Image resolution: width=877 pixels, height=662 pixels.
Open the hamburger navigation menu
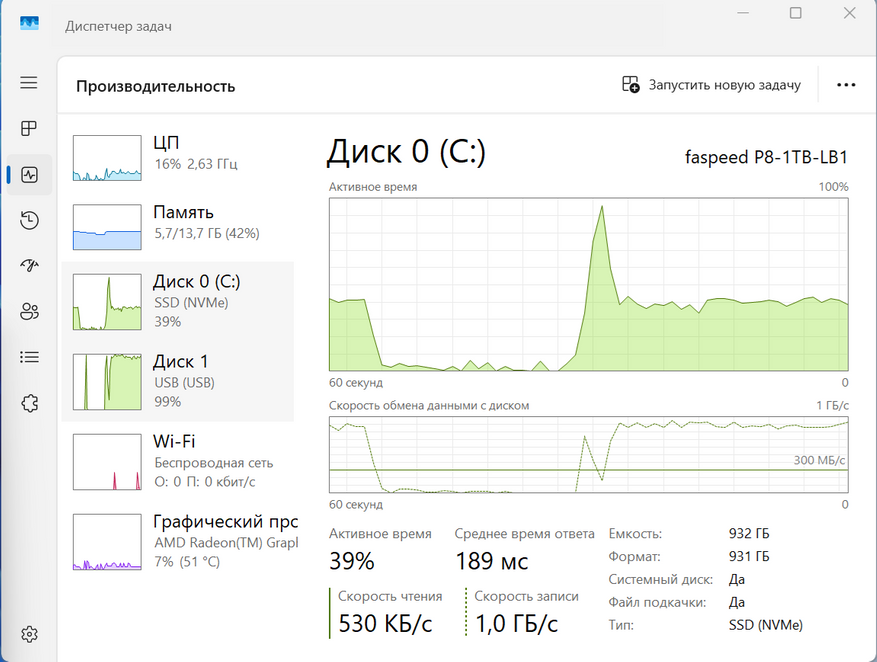pos(29,84)
